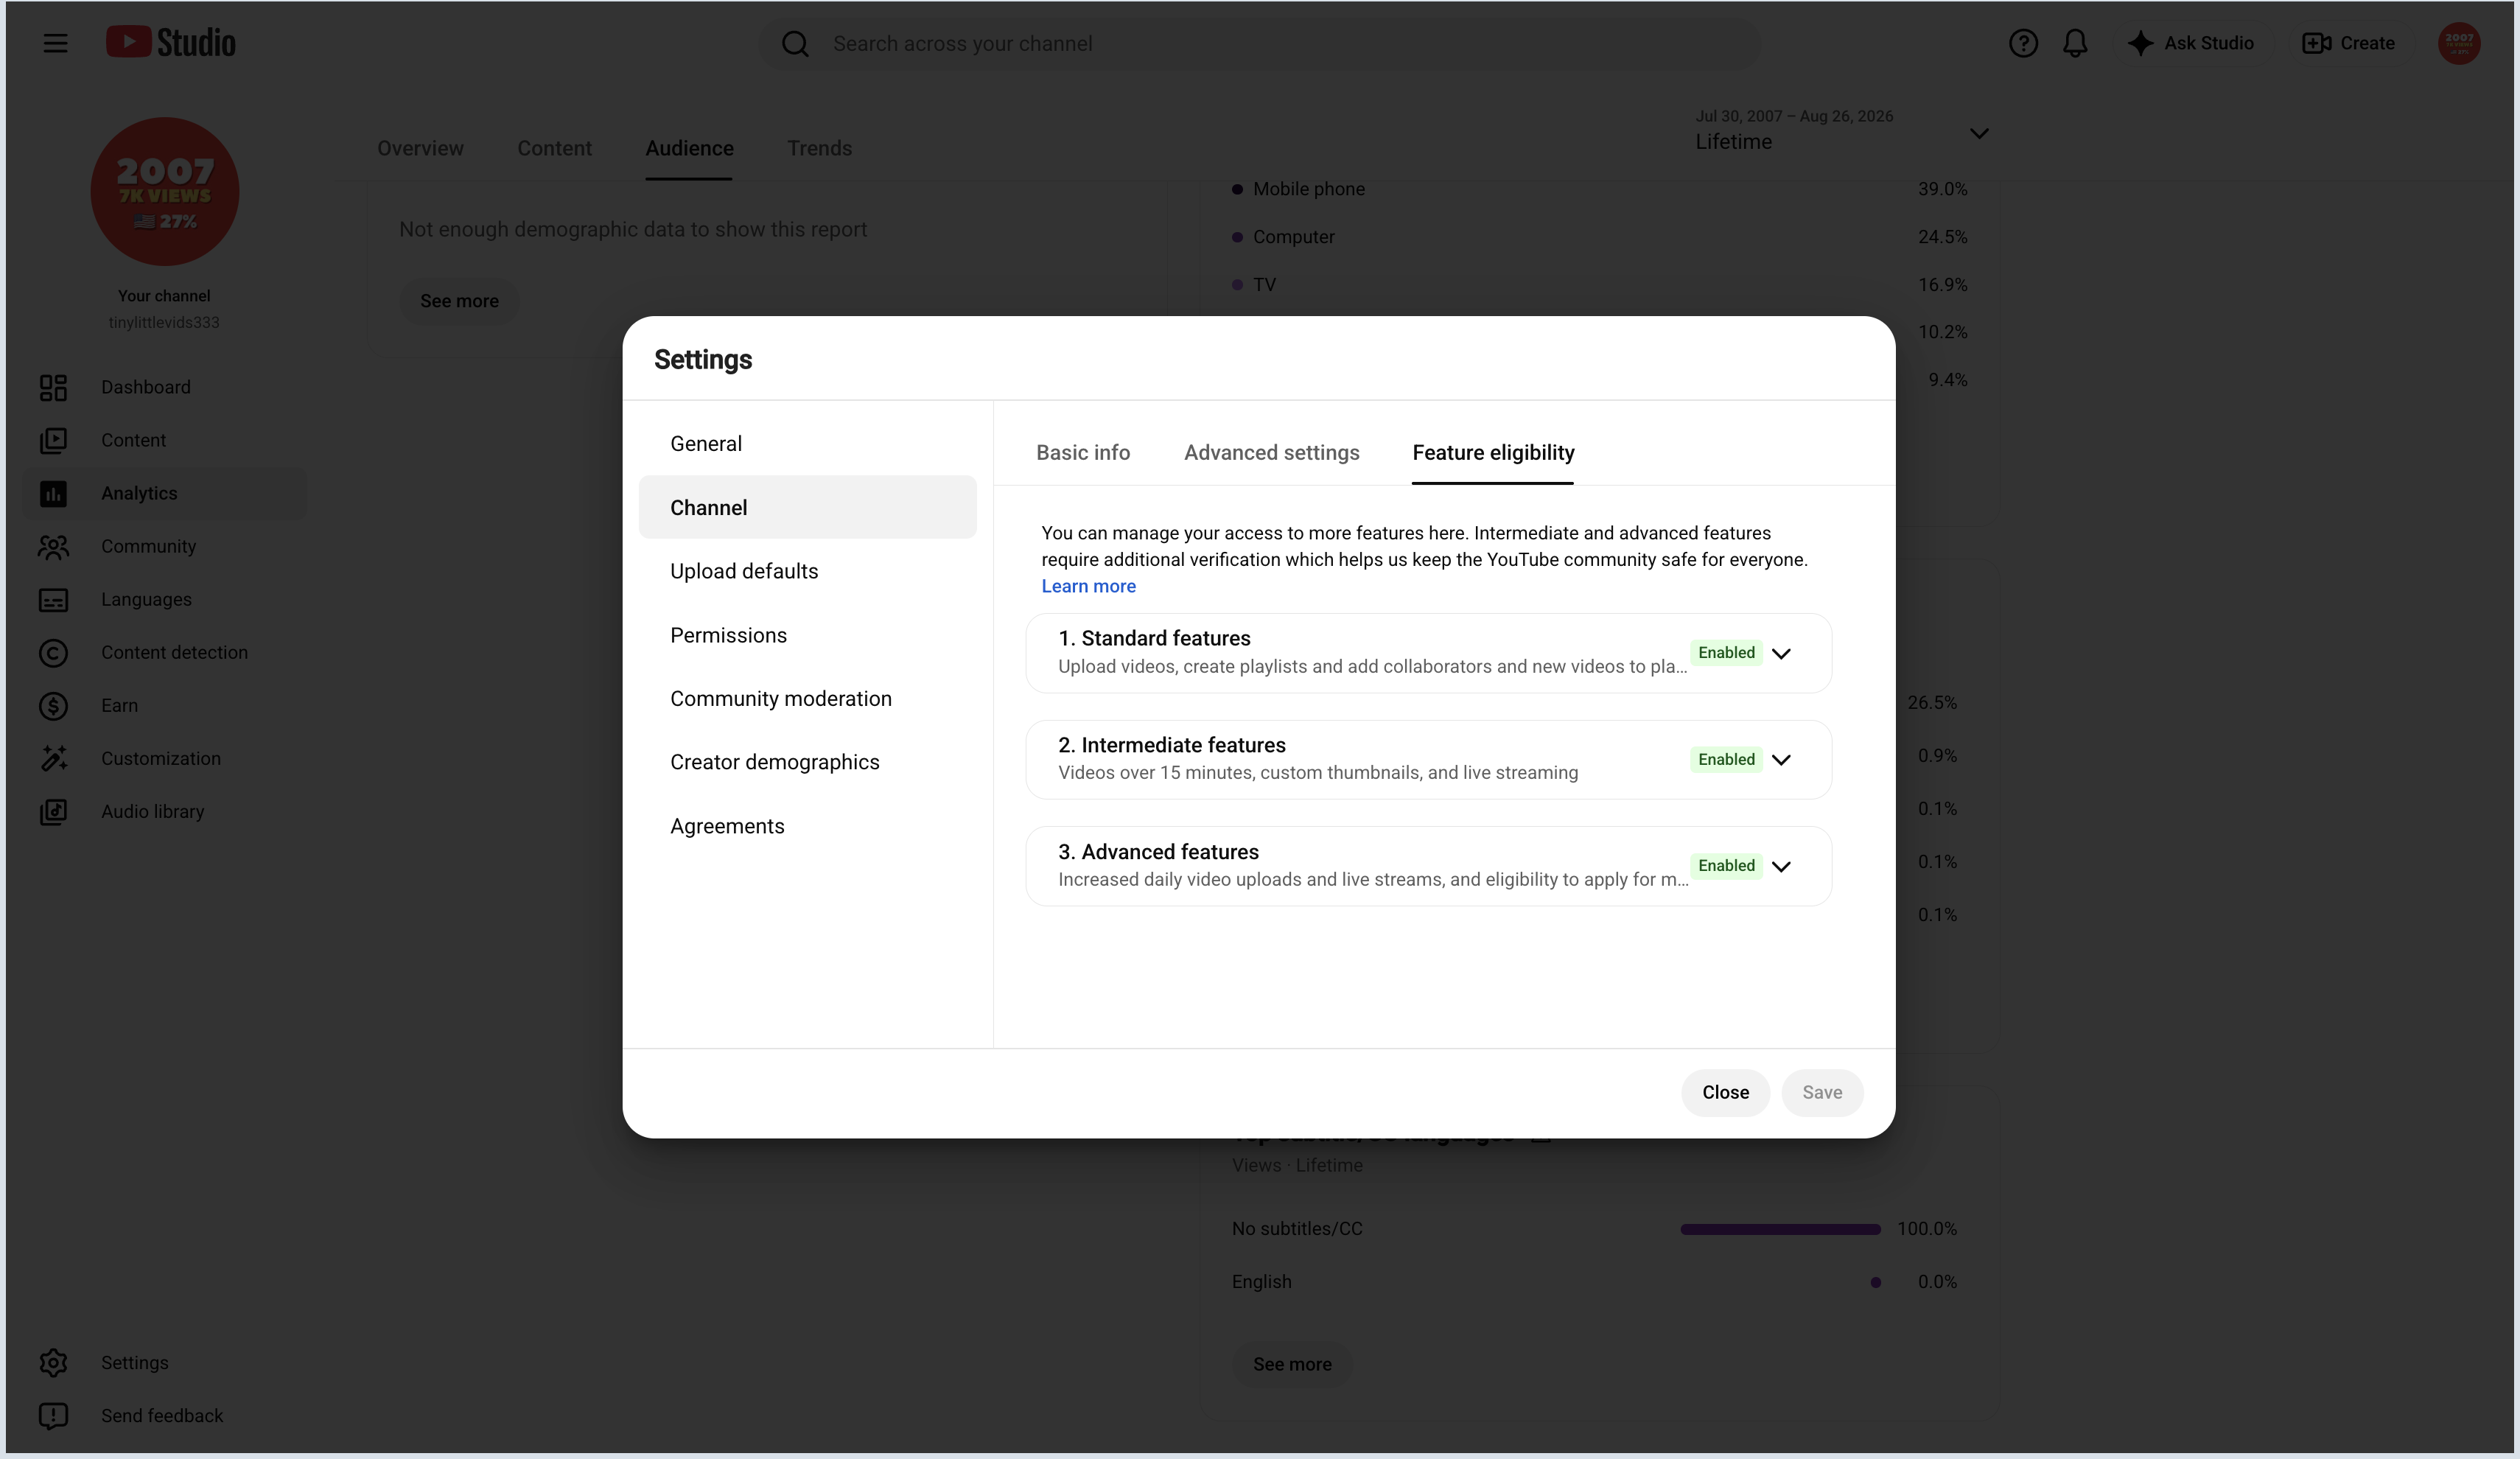Click the Dashboard grid icon

53,387
